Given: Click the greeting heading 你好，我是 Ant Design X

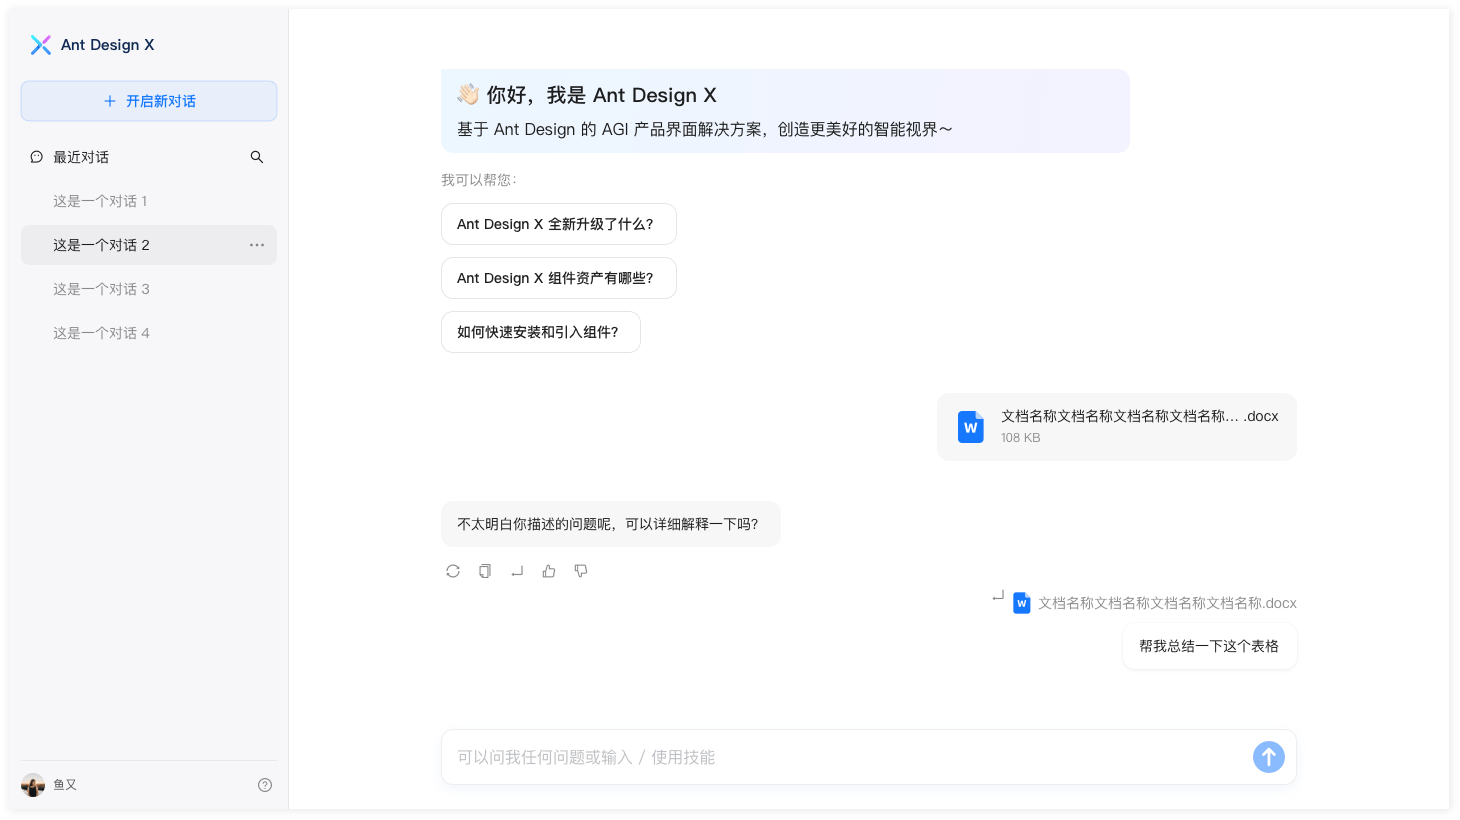Looking at the screenshot, I should coord(602,95).
